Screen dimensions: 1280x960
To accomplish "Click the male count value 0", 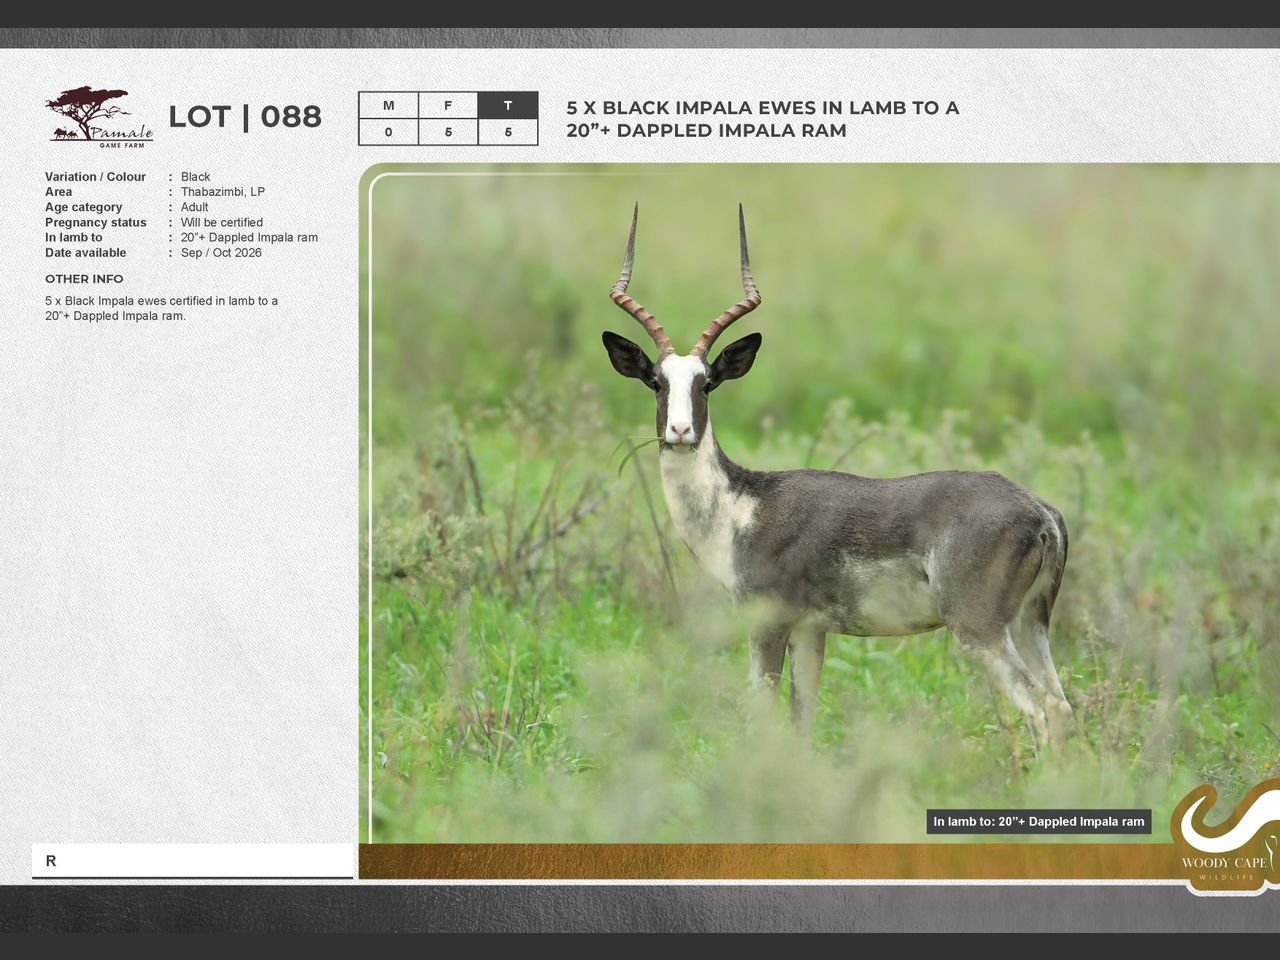I will click(x=388, y=132).
